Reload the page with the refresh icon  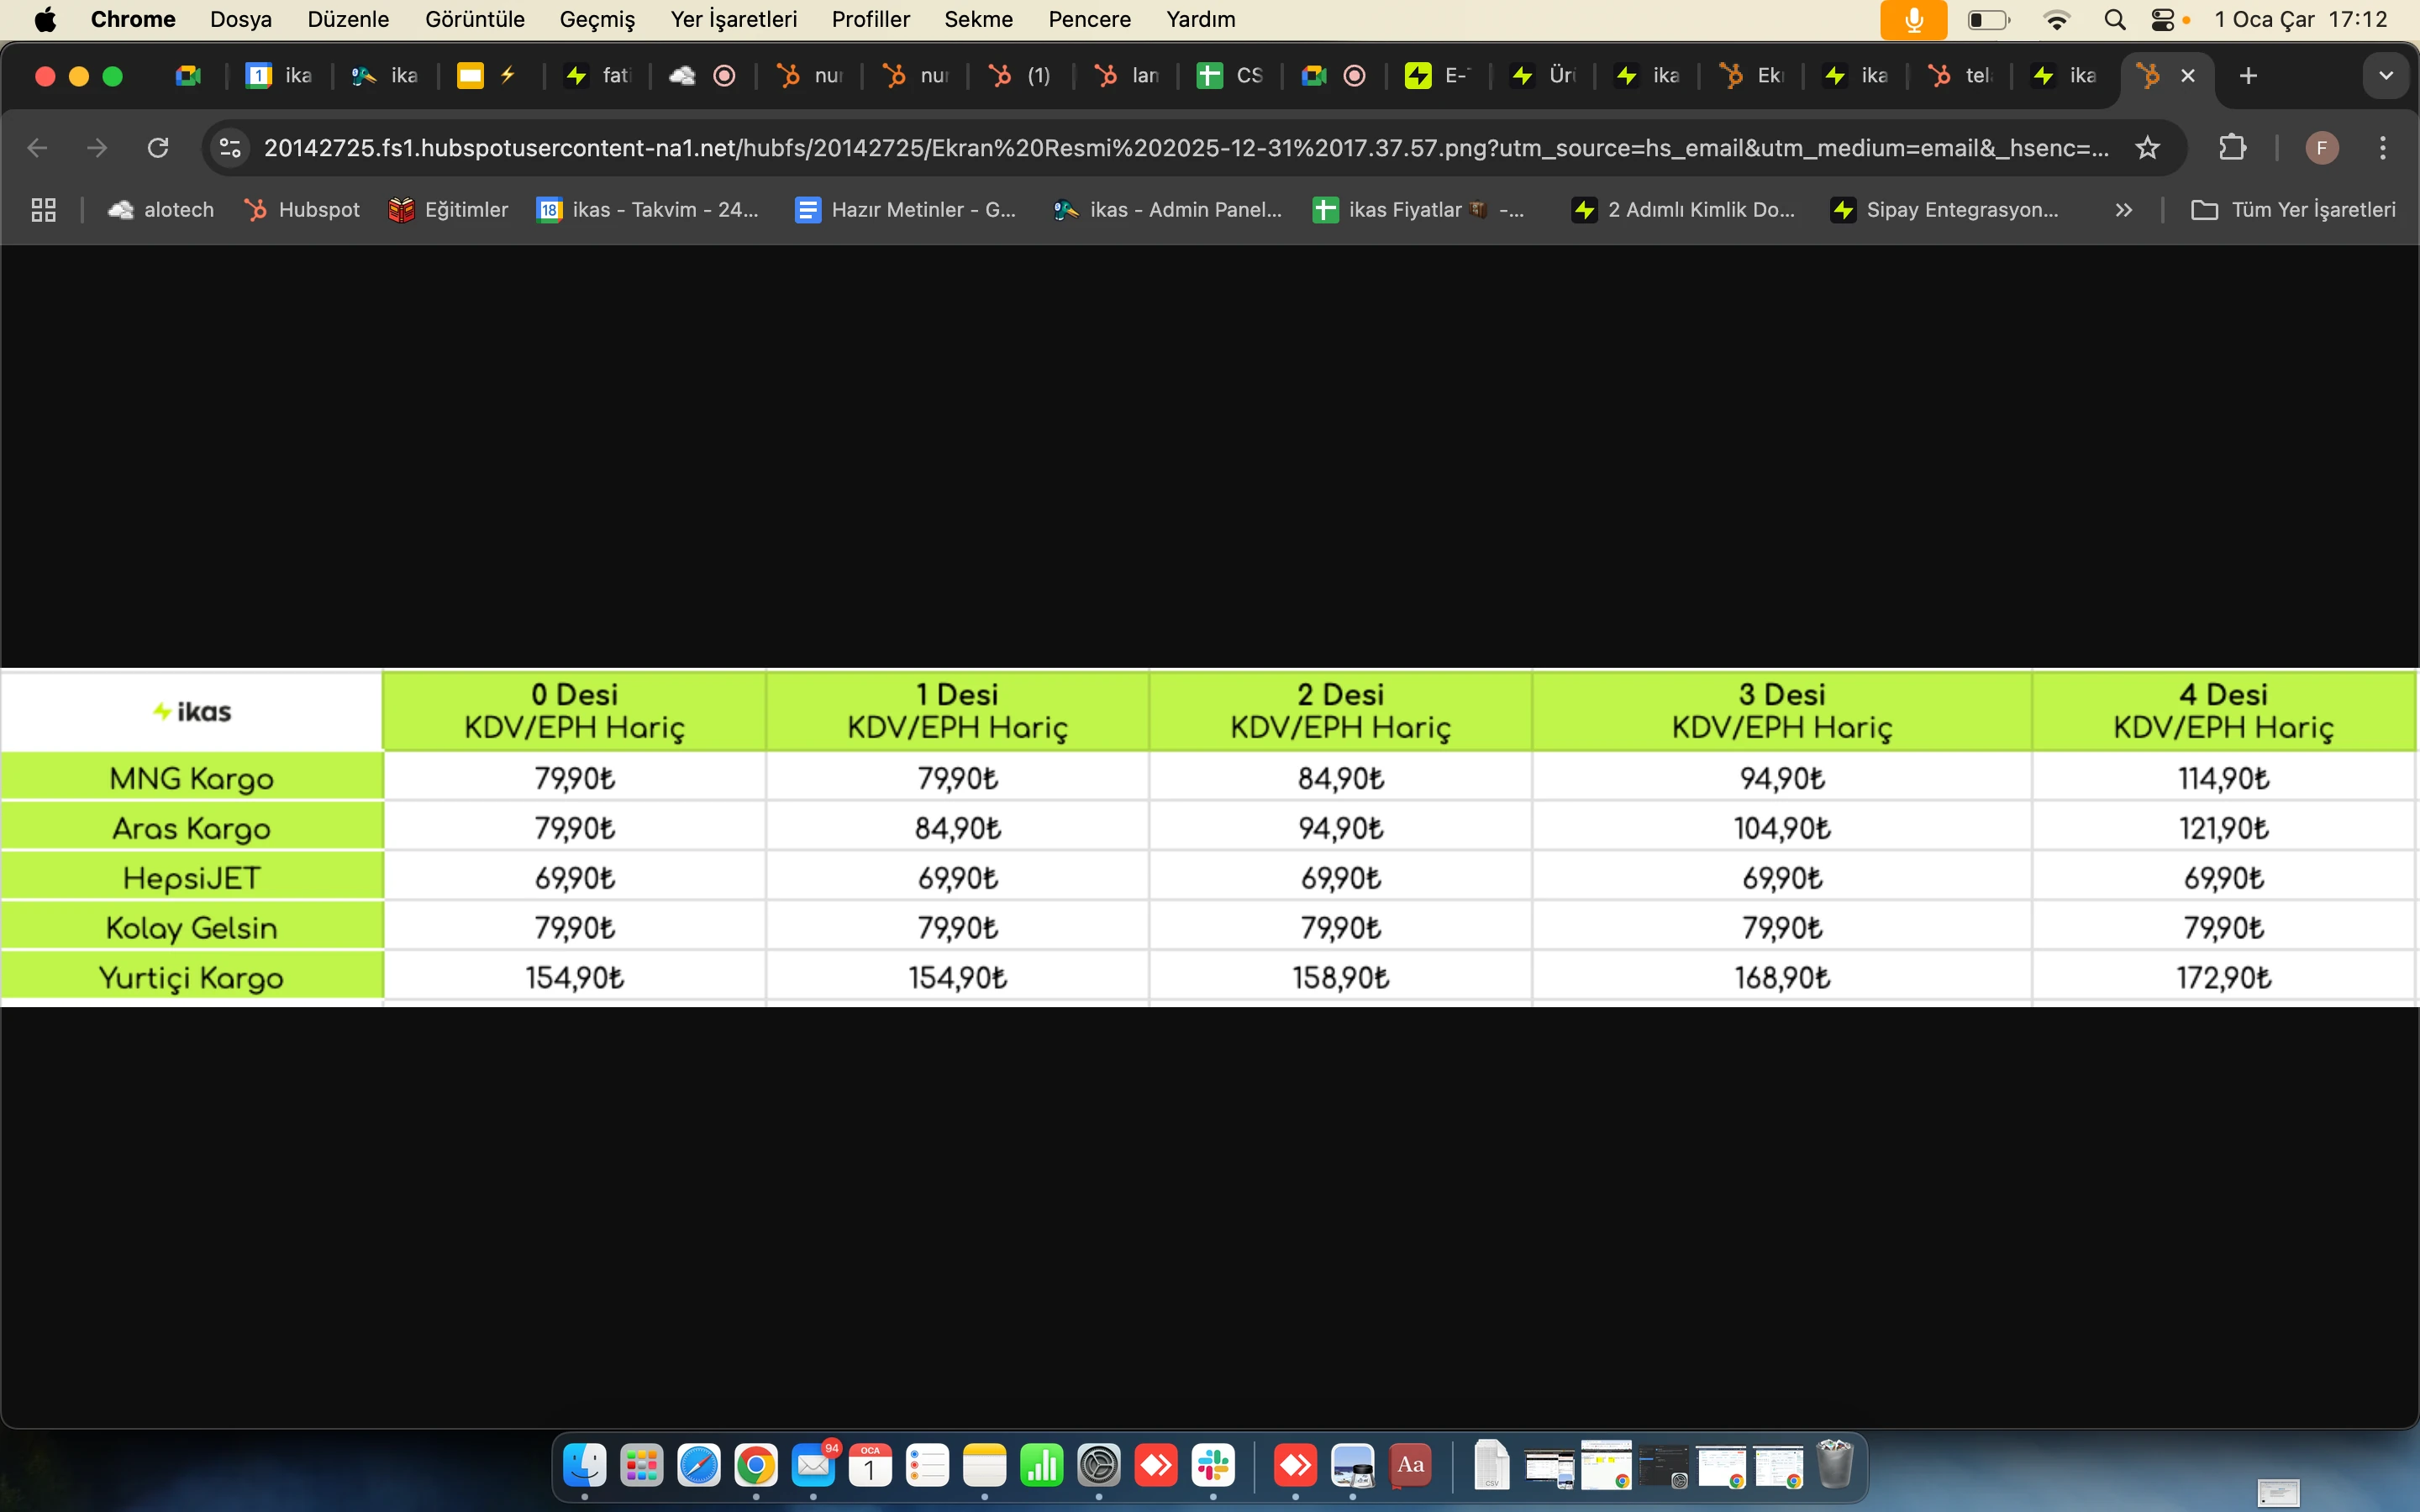click(158, 148)
